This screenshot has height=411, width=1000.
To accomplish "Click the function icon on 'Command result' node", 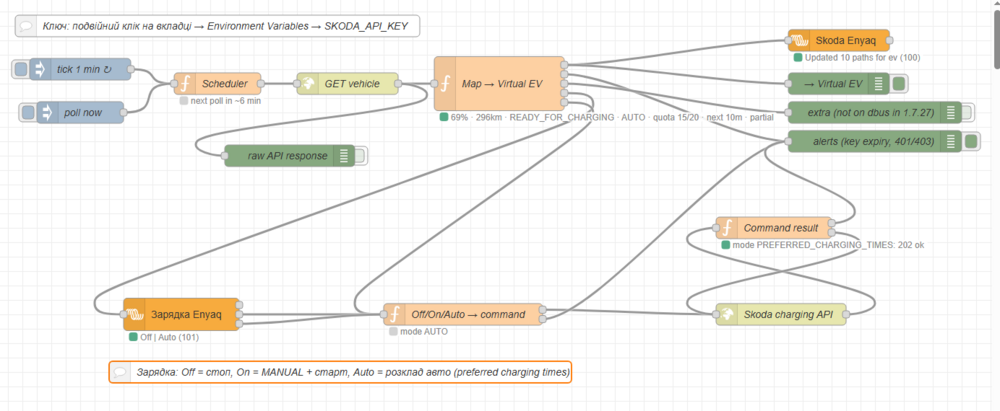I will [726, 227].
